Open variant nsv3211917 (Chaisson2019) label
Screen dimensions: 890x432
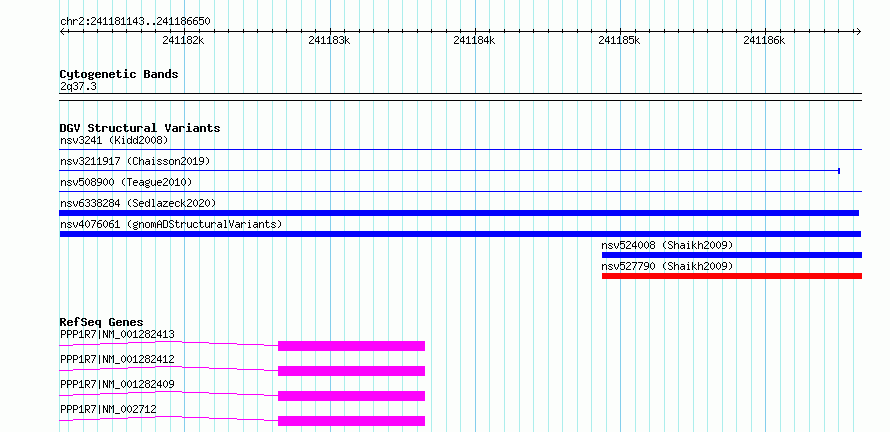[x=135, y=161]
